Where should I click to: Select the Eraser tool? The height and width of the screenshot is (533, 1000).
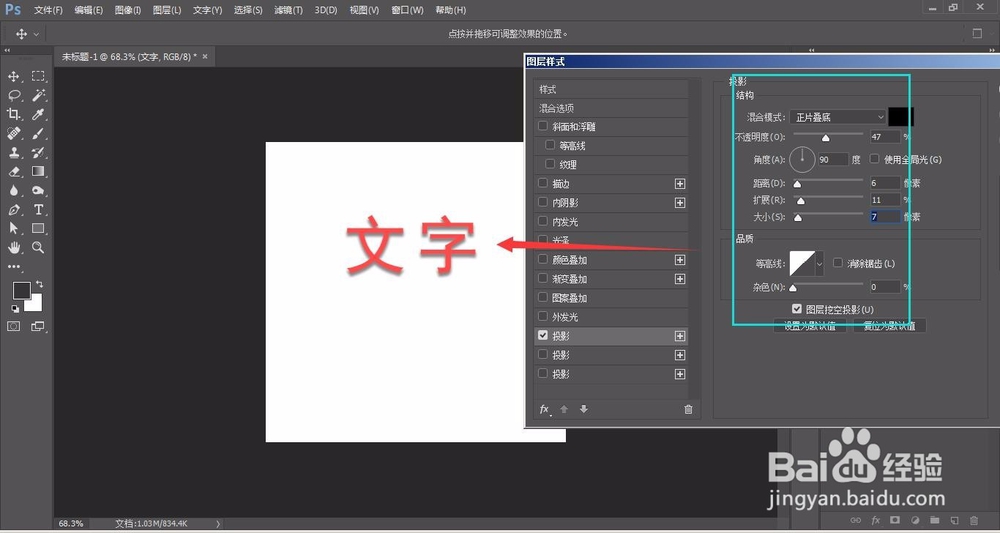pyautogui.click(x=13, y=172)
